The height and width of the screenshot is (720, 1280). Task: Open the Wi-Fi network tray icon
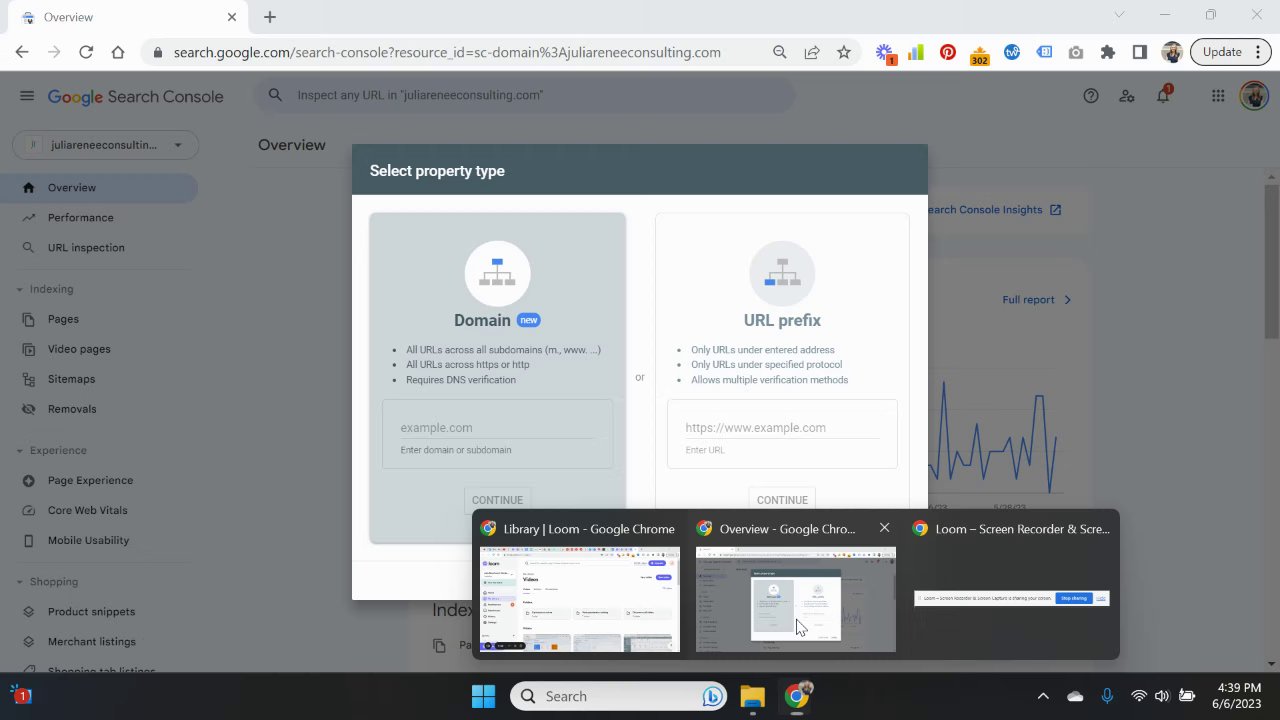pyautogui.click(x=1139, y=696)
